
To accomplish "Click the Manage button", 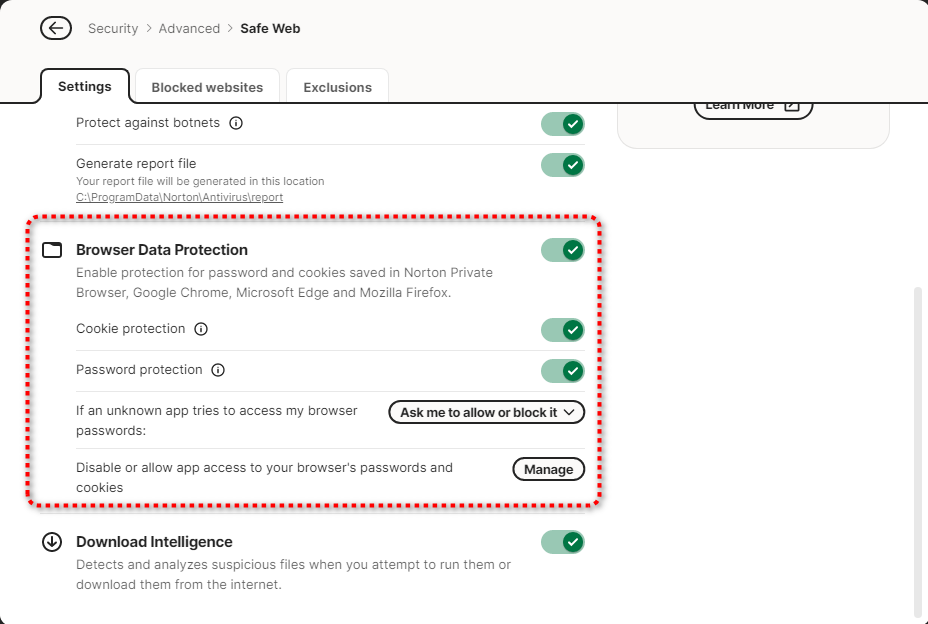I will 548,469.
